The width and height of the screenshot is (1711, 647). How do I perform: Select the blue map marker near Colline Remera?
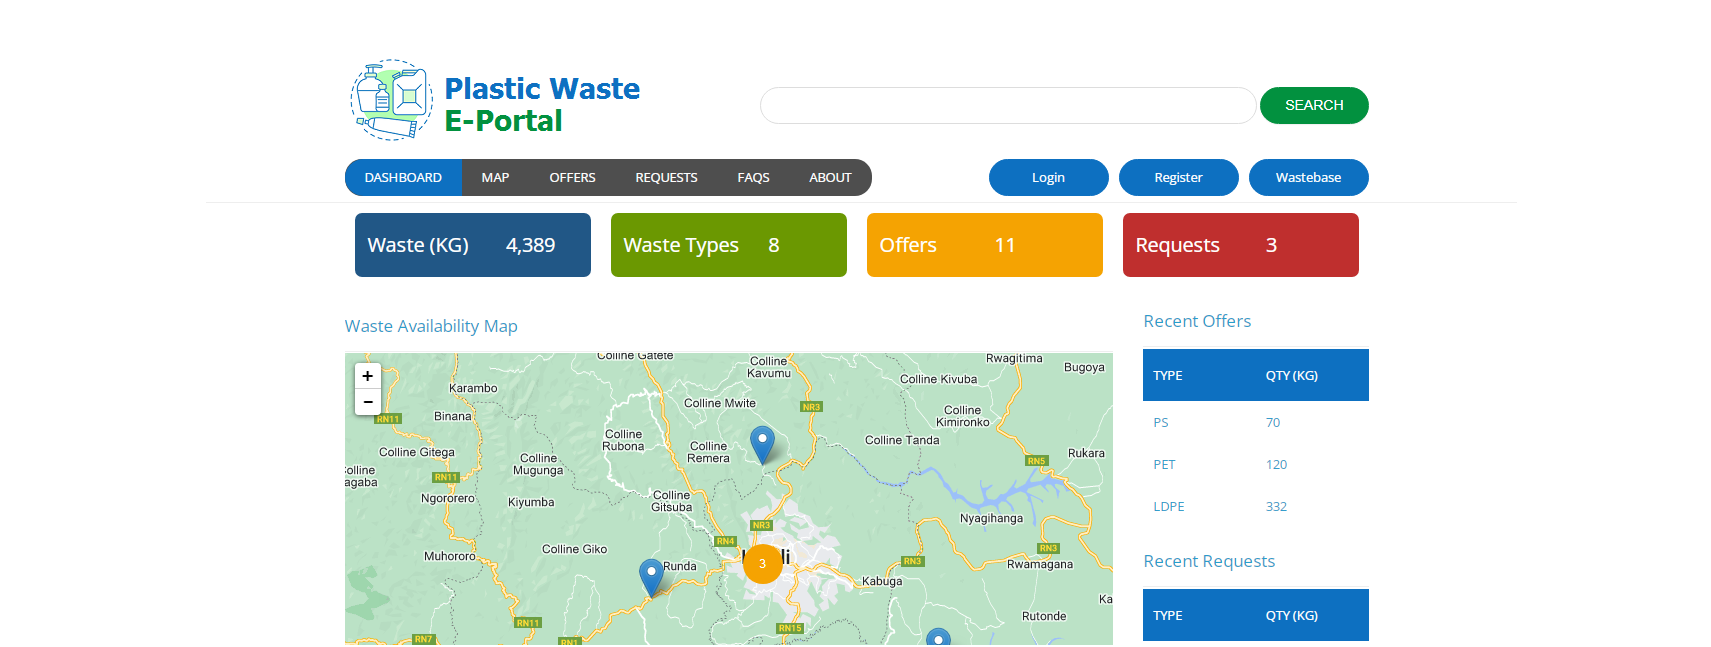coord(762,445)
